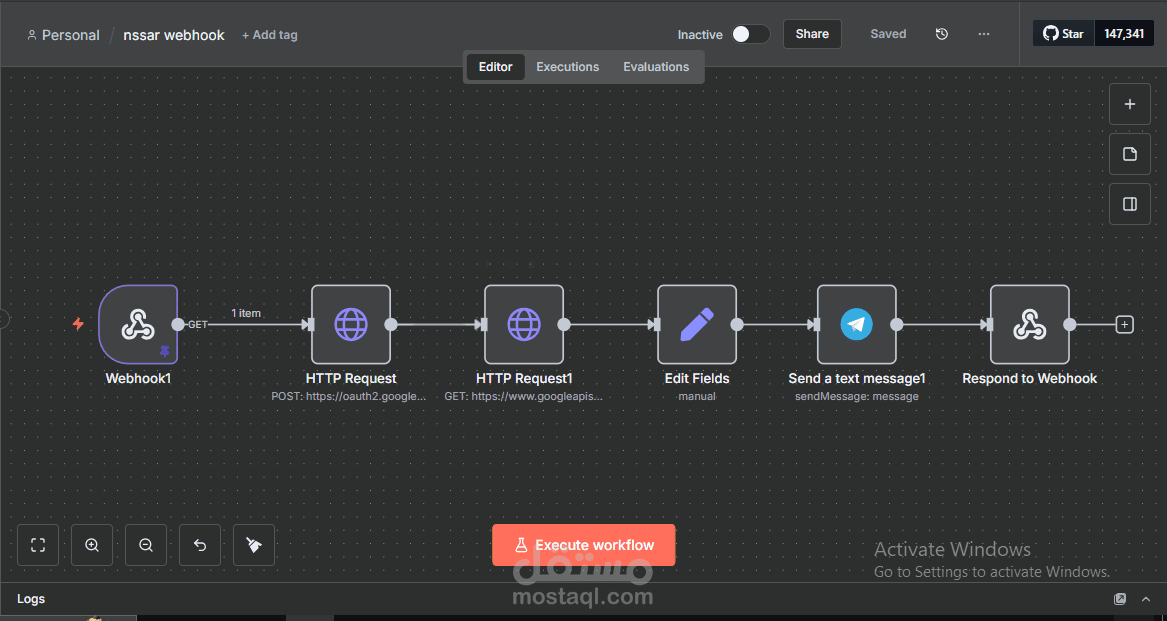This screenshot has height=621, width=1167.
Task: Open the Telegram Send a text message1 node
Action: (857, 324)
